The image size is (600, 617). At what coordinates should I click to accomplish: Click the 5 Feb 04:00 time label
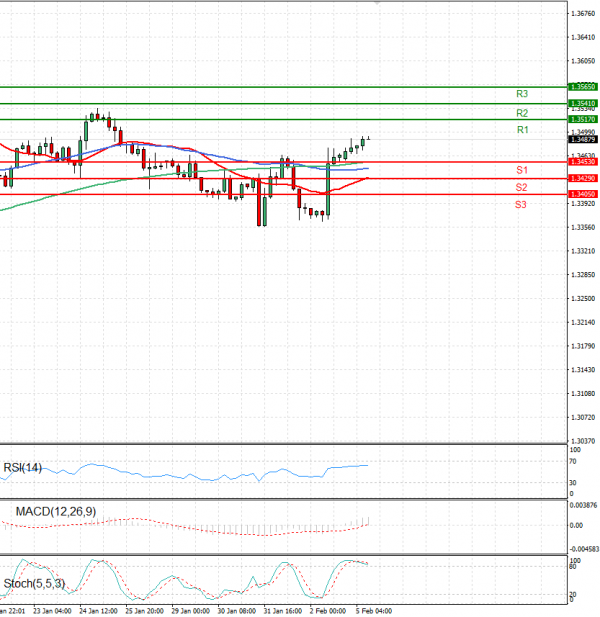click(x=374, y=611)
